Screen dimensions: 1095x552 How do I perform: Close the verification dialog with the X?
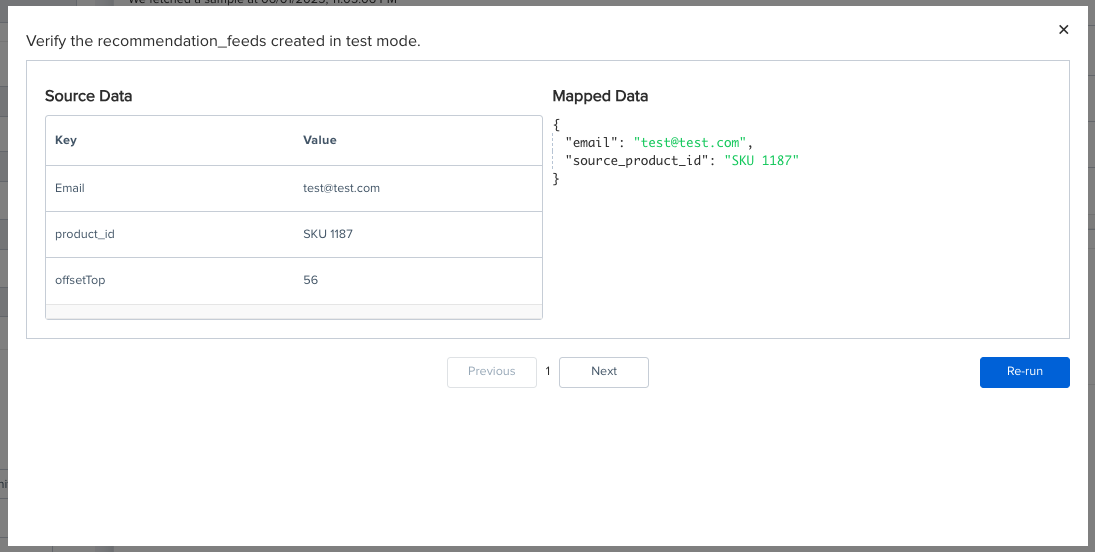[1064, 29]
